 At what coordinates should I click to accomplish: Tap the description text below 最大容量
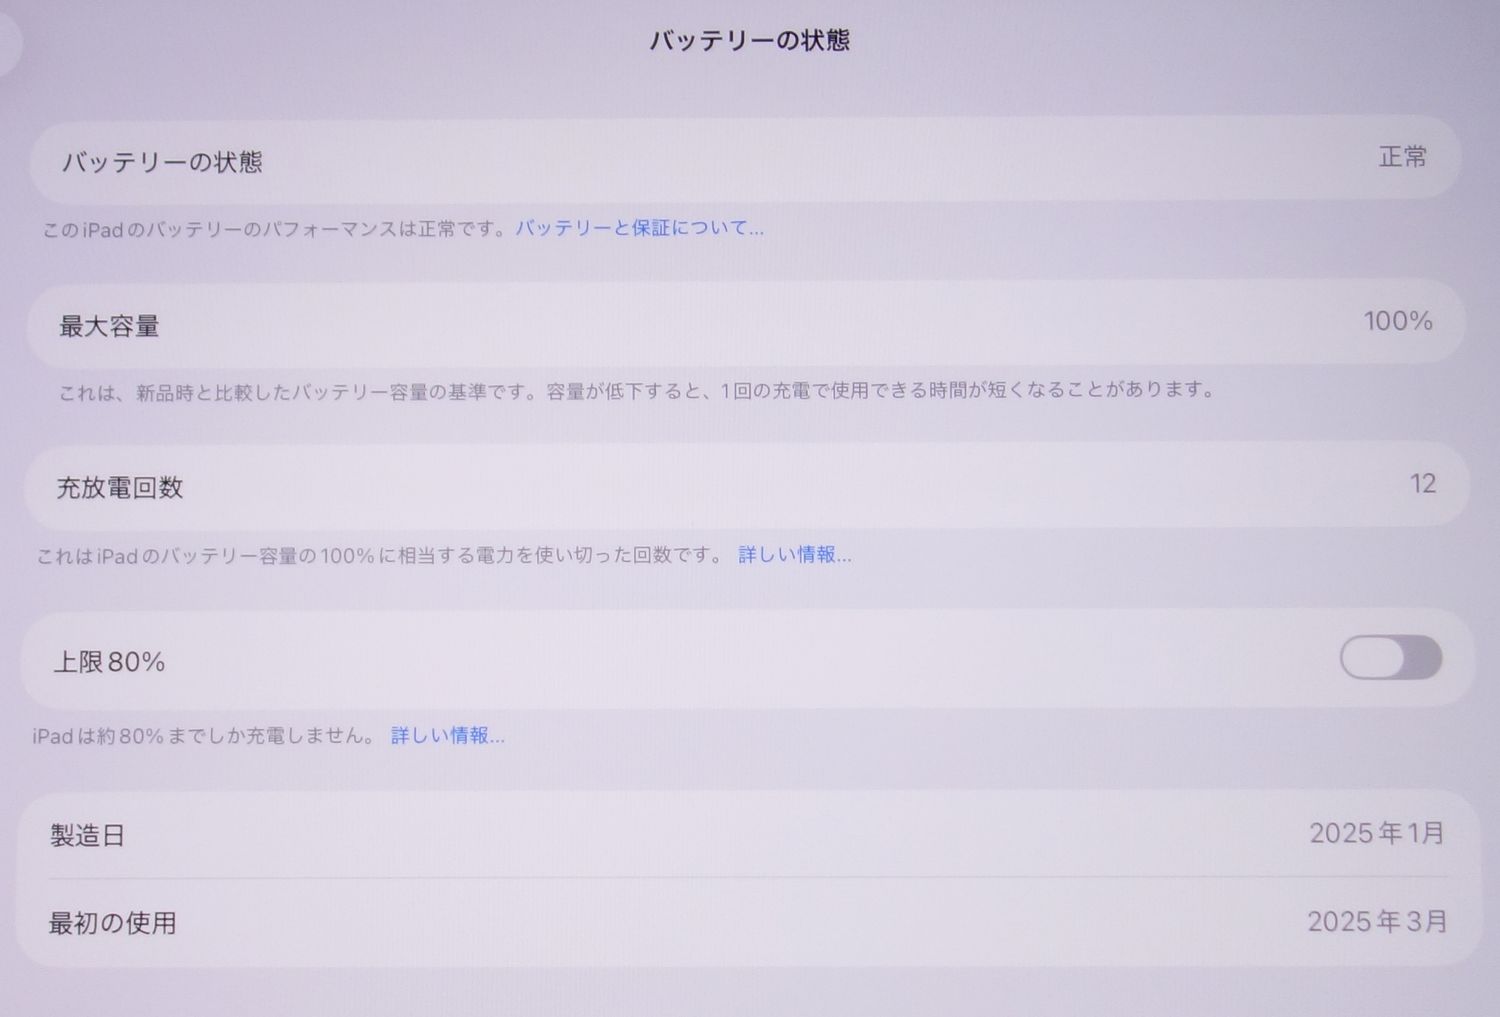(x=636, y=391)
